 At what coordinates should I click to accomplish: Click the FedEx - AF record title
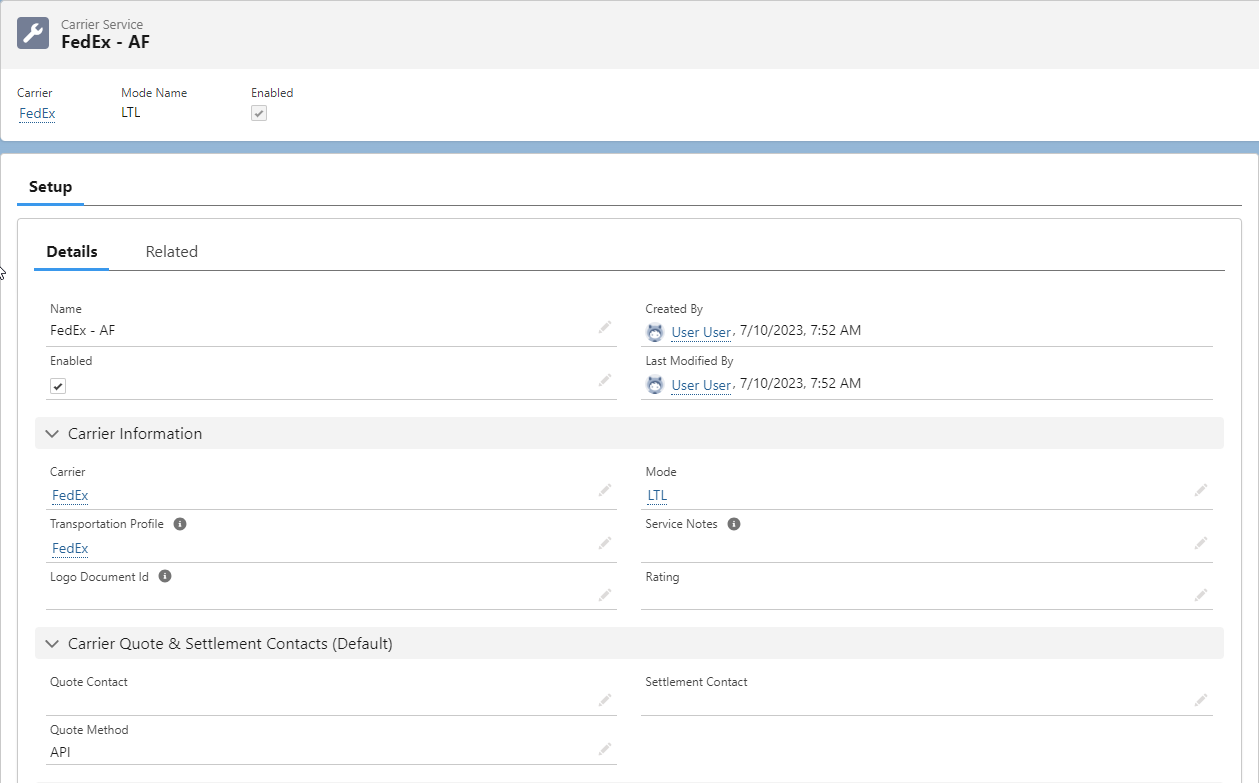(106, 42)
